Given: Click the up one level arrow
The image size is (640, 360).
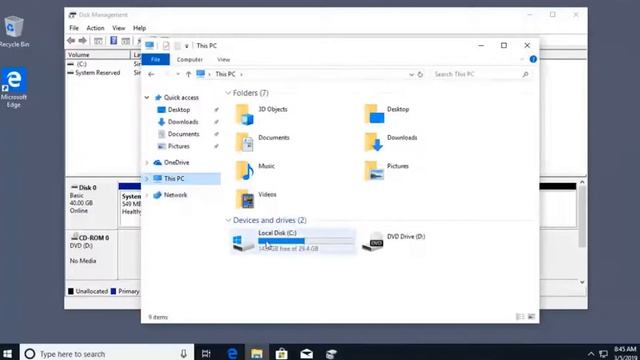Looking at the screenshot, I should 188,74.
